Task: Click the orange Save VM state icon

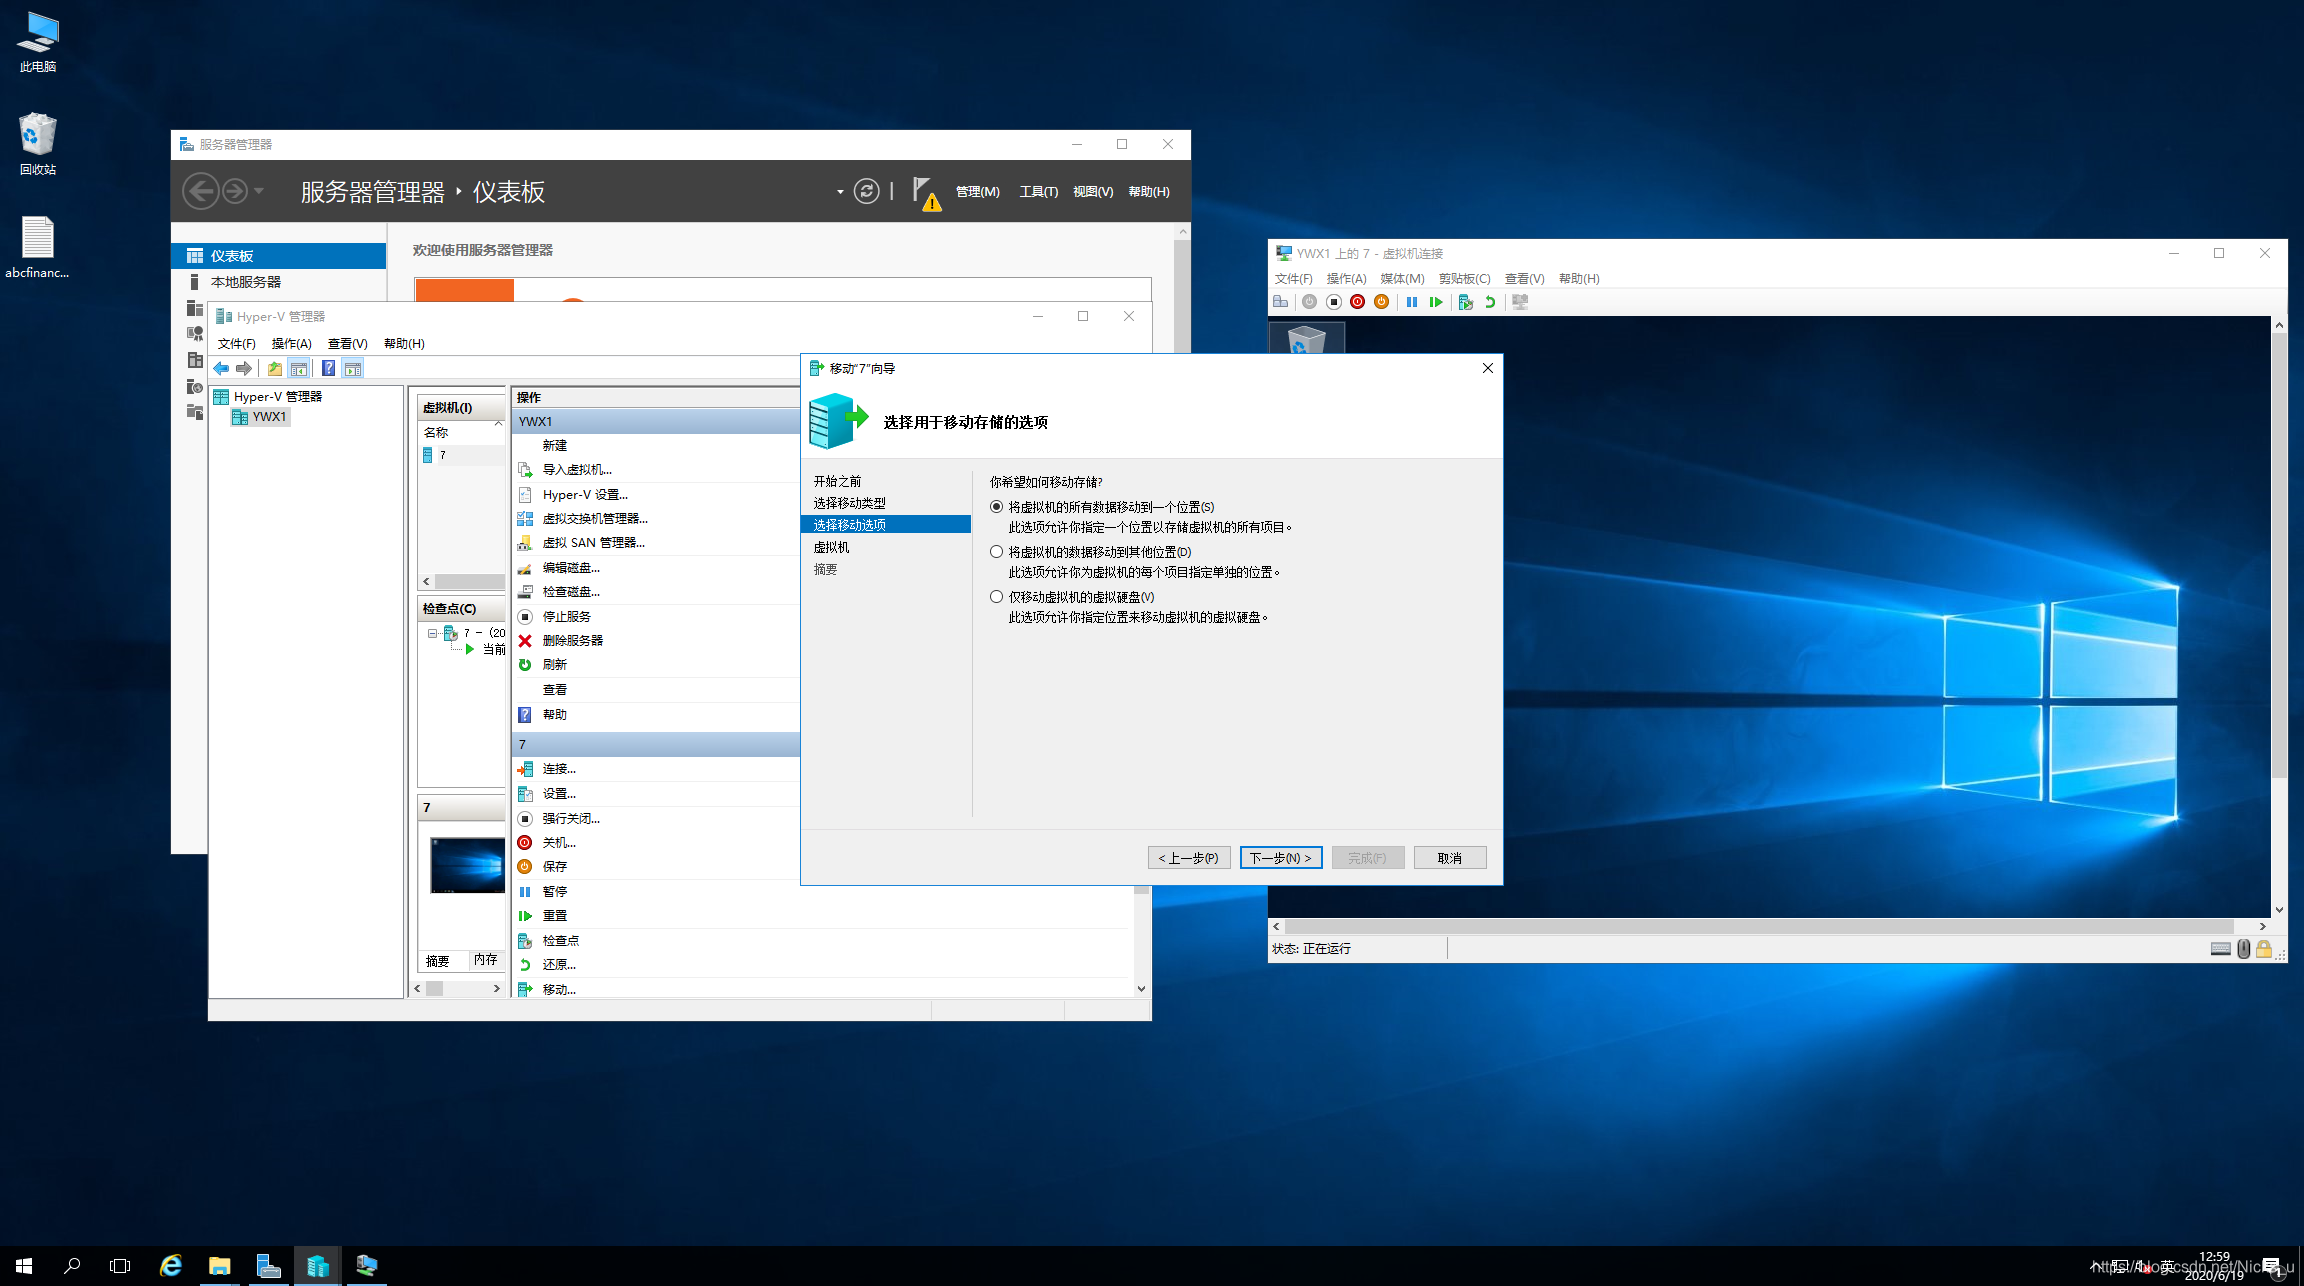Action: tap(1381, 302)
